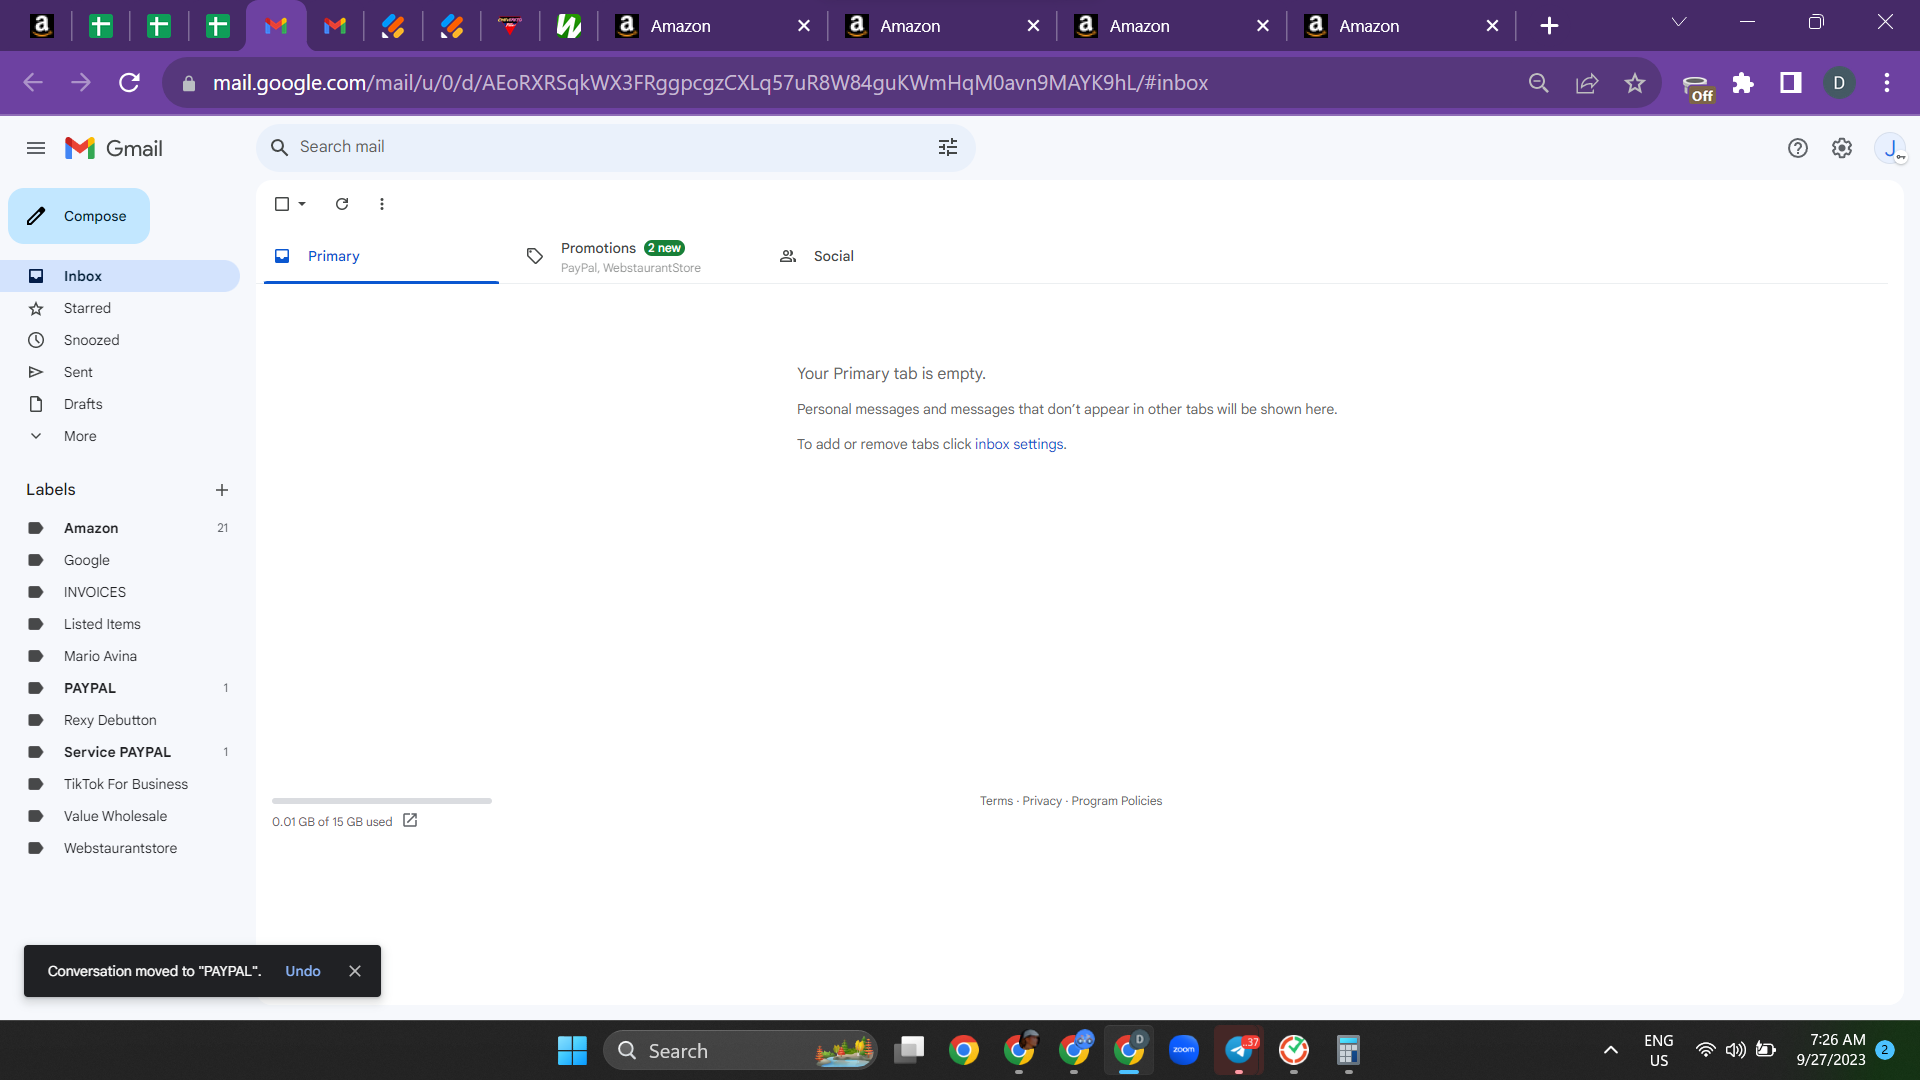The width and height of the screenshot is (1920, 1080).
Task: Open Gmail Settings gear
Action: [x=1842, y=148]
